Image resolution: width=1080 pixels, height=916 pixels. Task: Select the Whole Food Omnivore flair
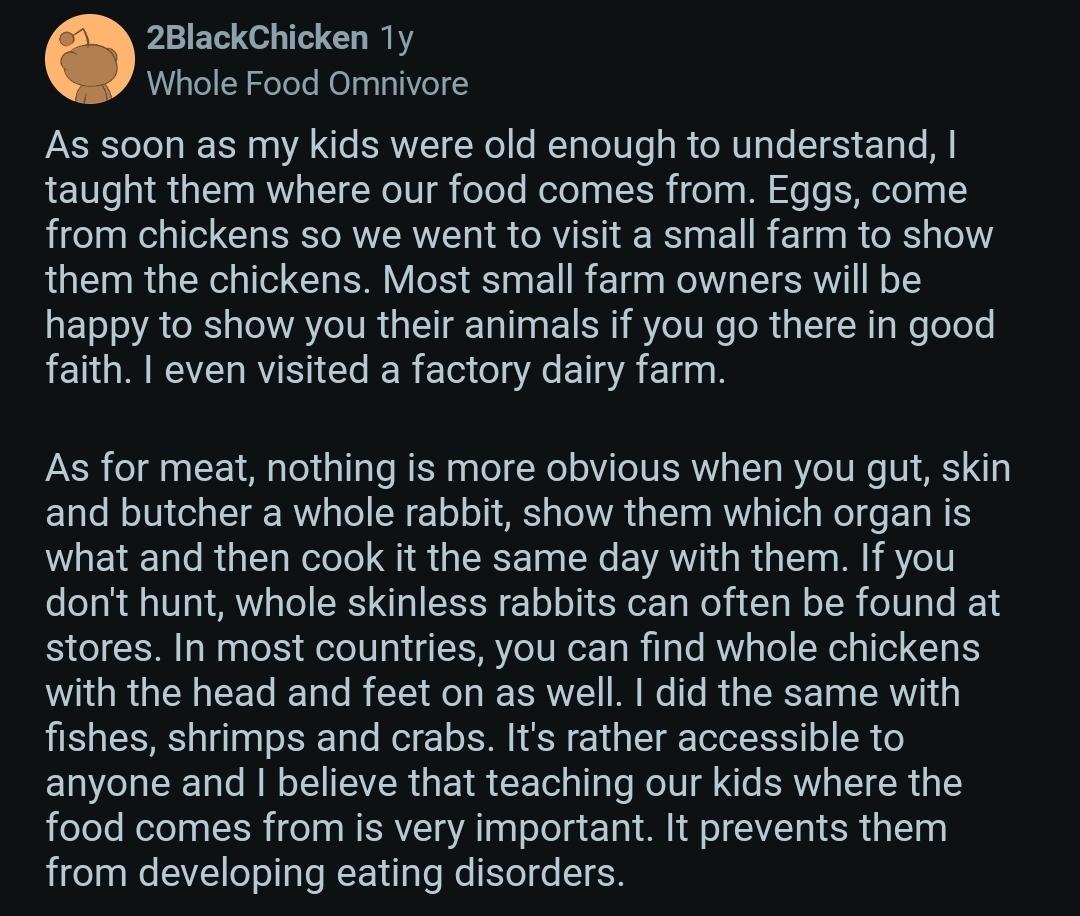click(x=307, y=84)
